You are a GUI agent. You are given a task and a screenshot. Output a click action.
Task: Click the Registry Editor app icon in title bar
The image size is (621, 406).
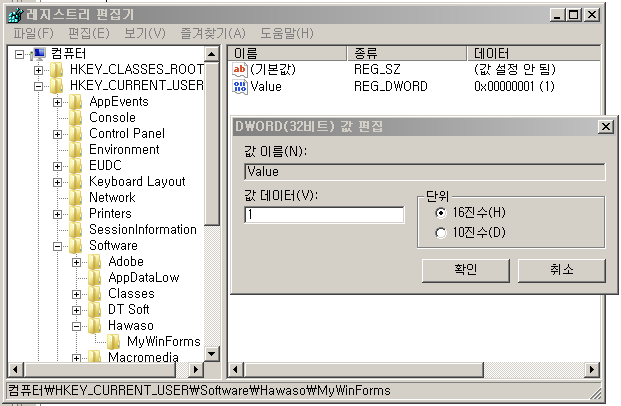(16, 15)
